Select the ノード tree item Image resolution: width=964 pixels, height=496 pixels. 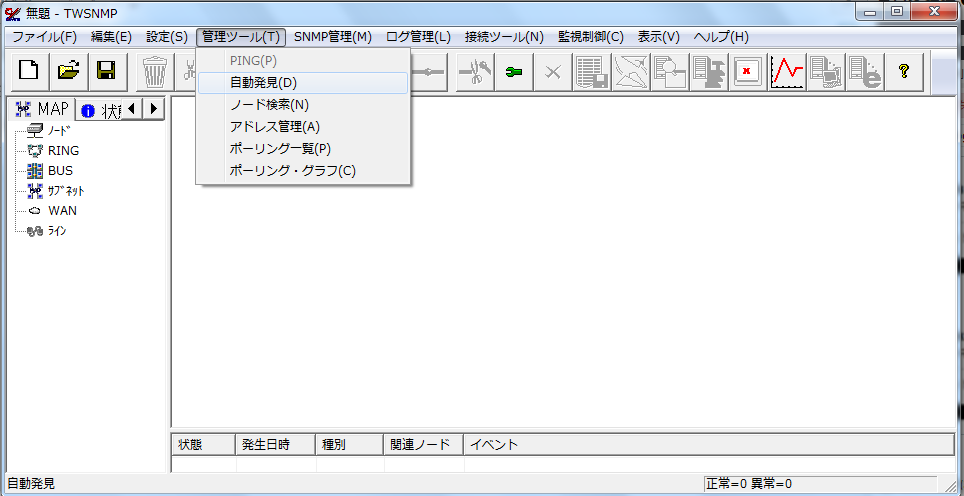[x=50, y=130]
